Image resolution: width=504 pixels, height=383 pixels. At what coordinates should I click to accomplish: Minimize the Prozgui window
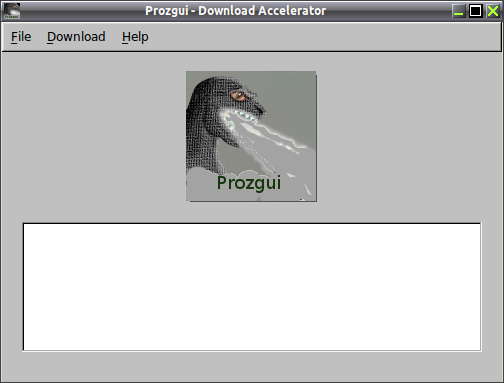click(459, 11)
